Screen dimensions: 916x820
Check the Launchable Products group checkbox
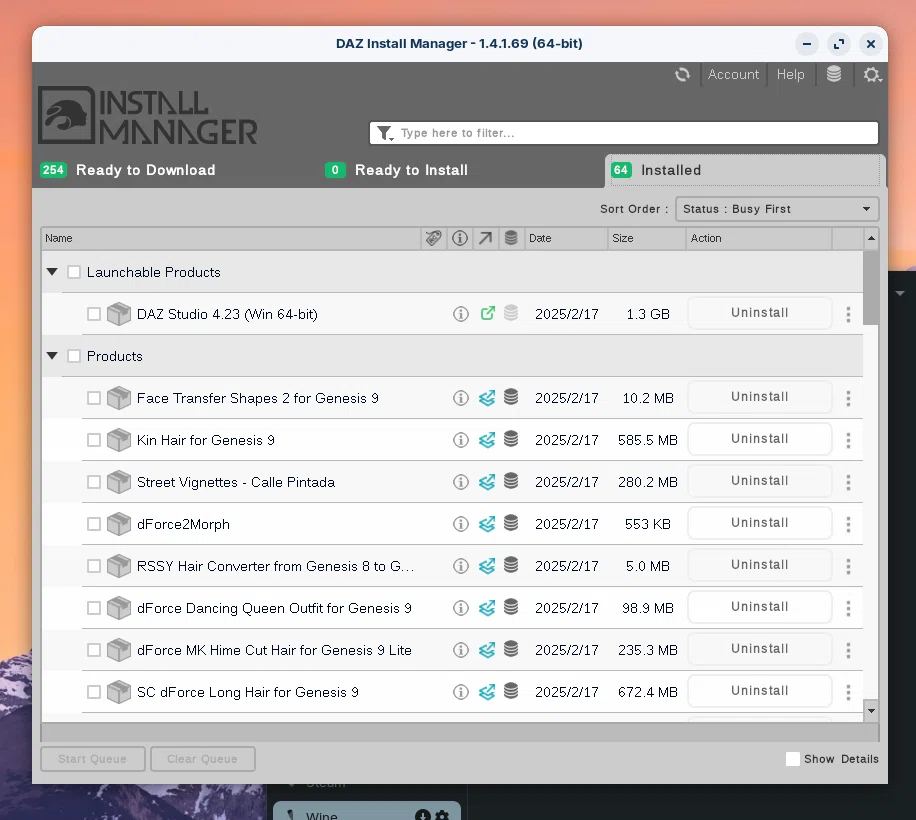tap(74, 272)
